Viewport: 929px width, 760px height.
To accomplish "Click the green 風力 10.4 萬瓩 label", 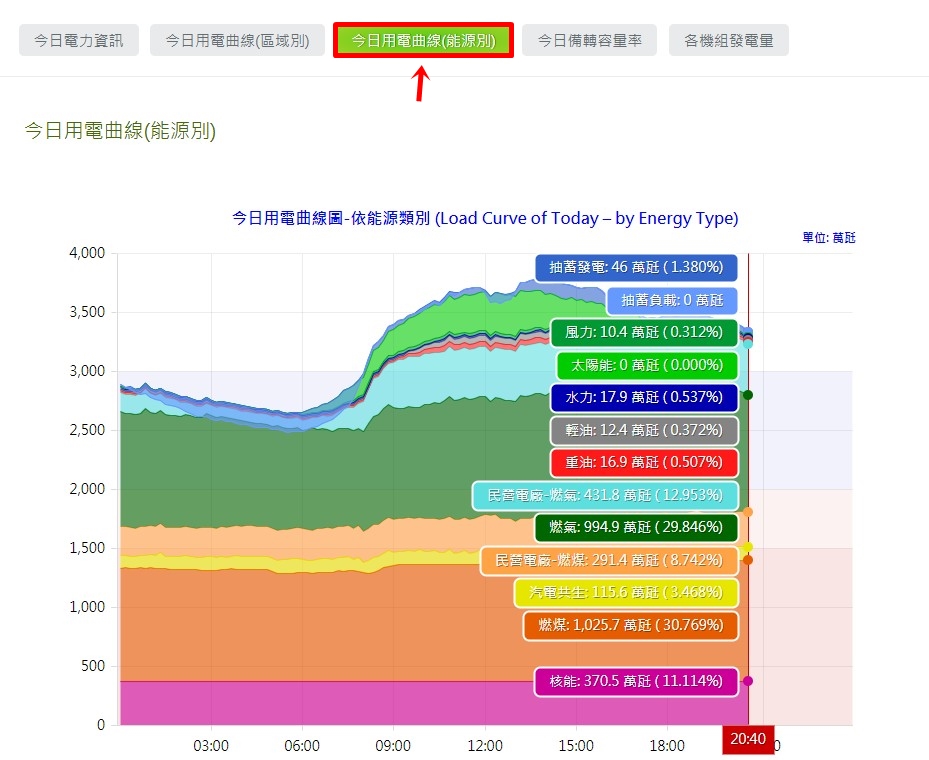I will pyautogui.click(x=644, y=332).
